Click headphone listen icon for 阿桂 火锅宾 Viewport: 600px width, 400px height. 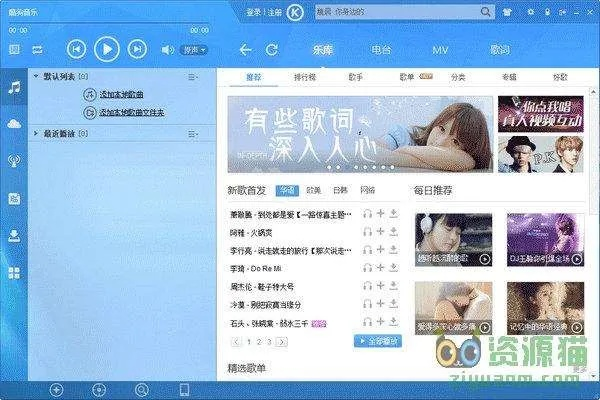pos(367,231)
